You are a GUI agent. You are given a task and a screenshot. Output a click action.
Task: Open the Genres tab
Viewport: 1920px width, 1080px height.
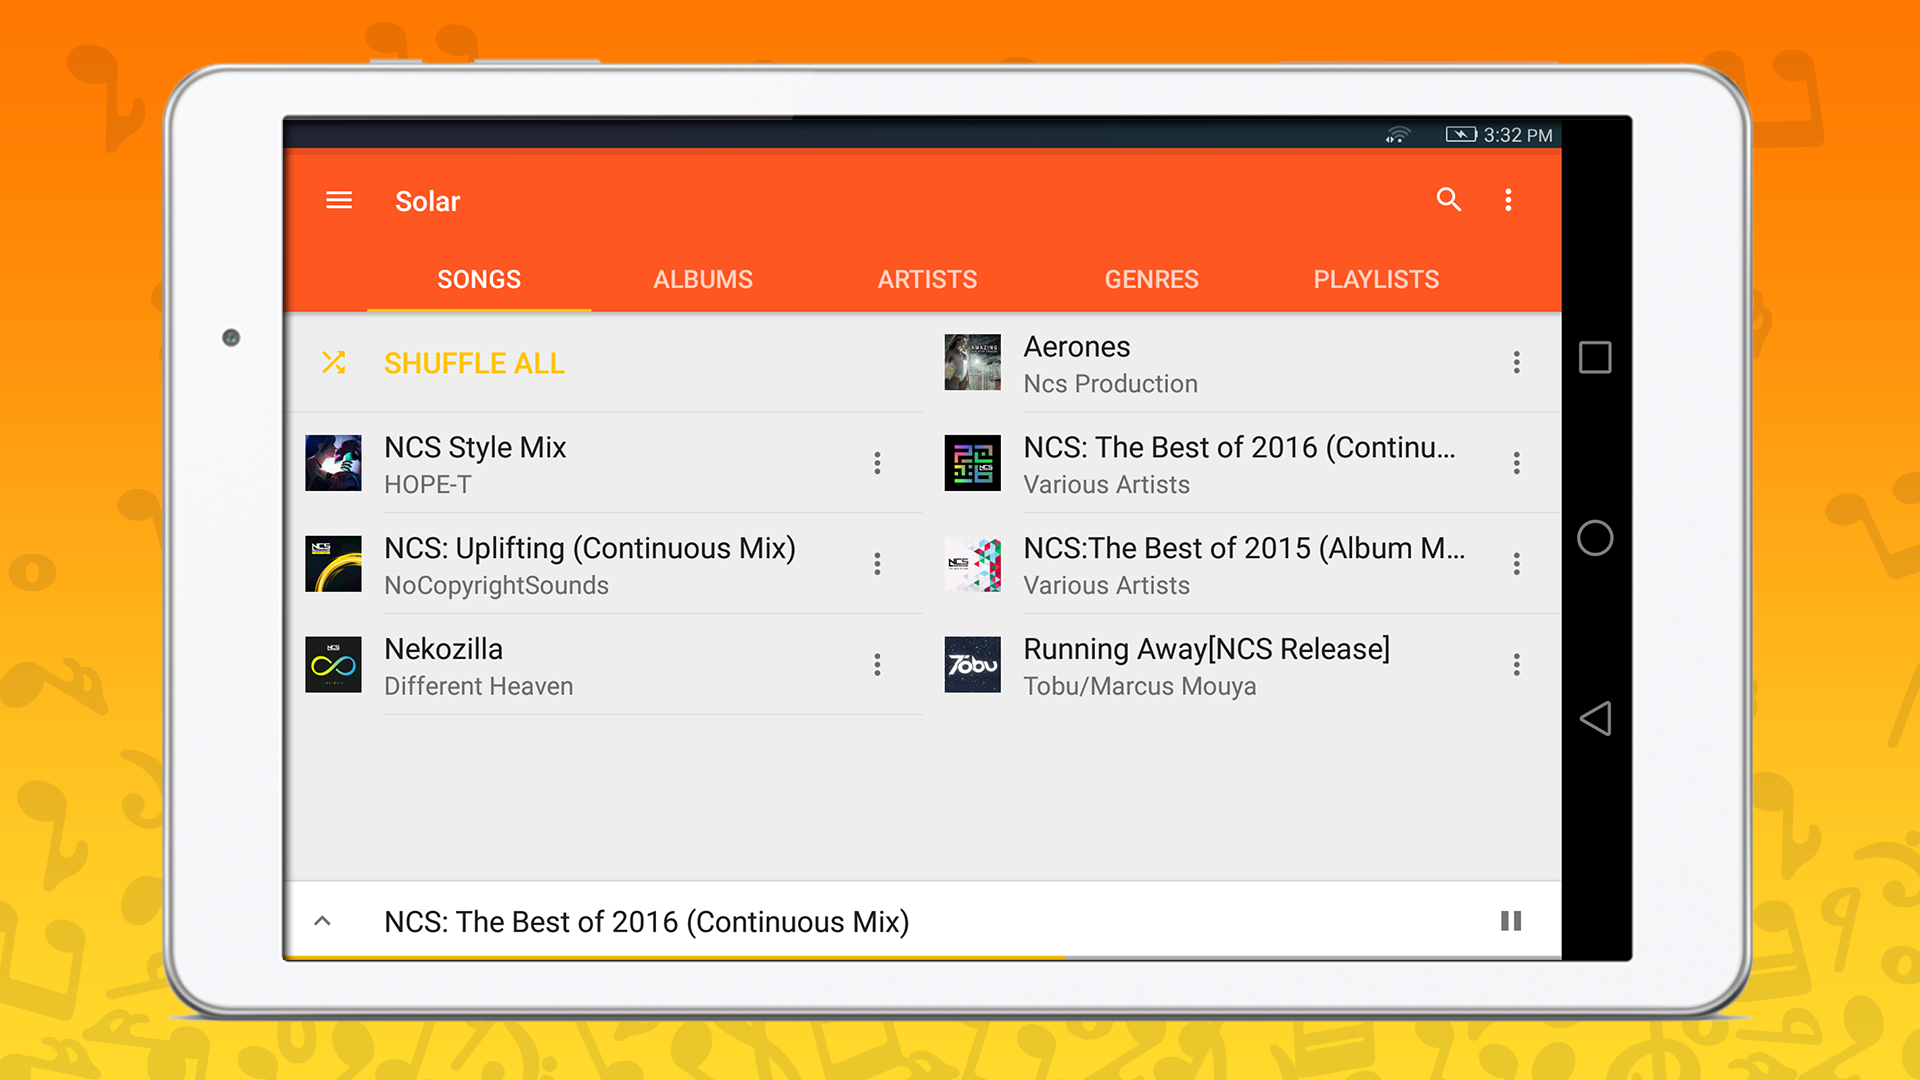tap(1151, 280)
